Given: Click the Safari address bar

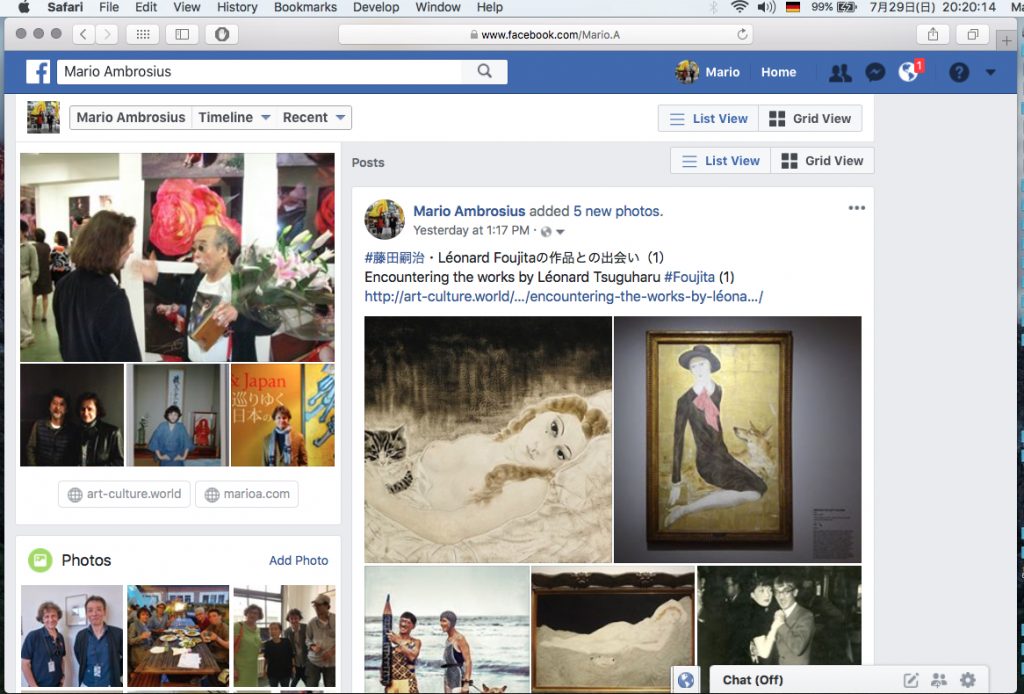Looking at the screenshot, I should point(545,35).
